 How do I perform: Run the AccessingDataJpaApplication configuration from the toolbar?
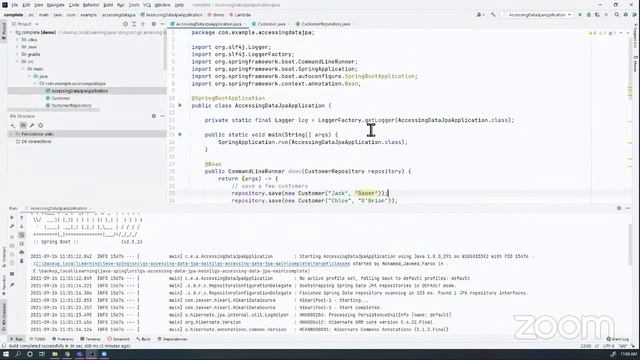580,15
